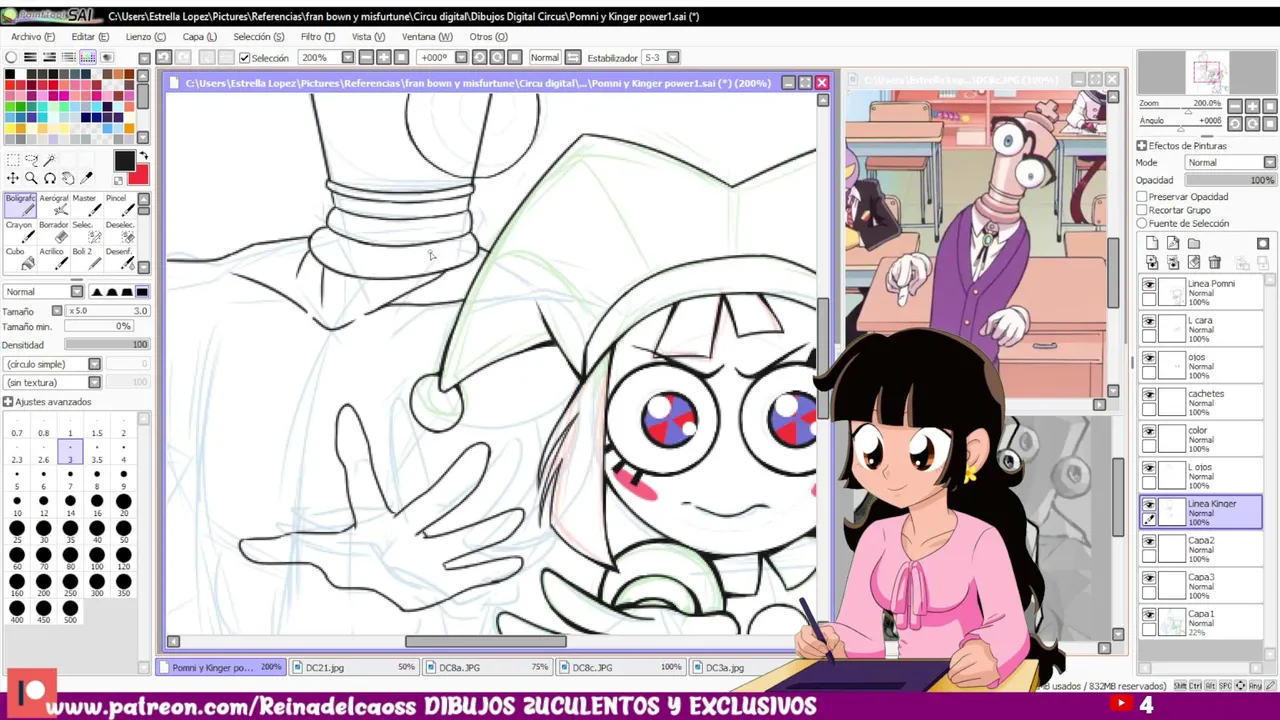Delete layer using trash icon

click(1214, 262)
